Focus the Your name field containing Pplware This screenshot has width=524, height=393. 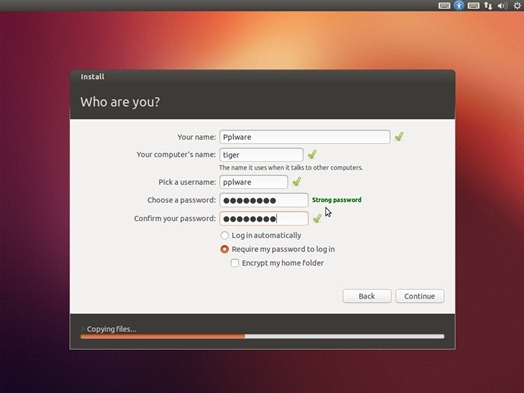305,137
